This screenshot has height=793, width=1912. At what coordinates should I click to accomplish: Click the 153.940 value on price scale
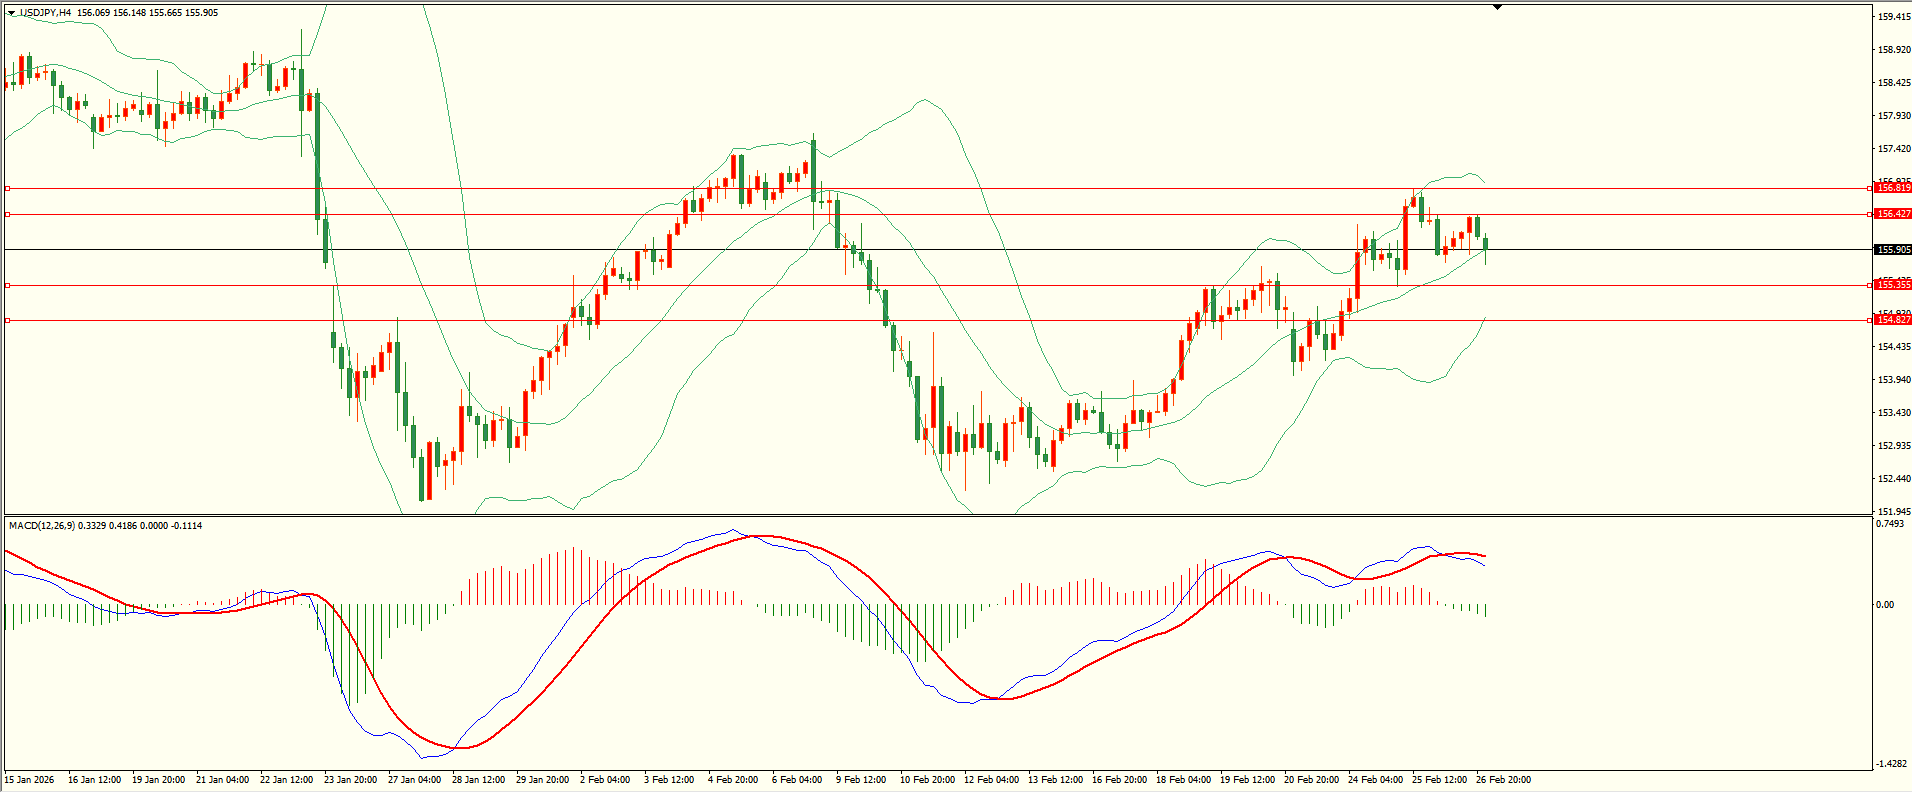(1893, 380)
